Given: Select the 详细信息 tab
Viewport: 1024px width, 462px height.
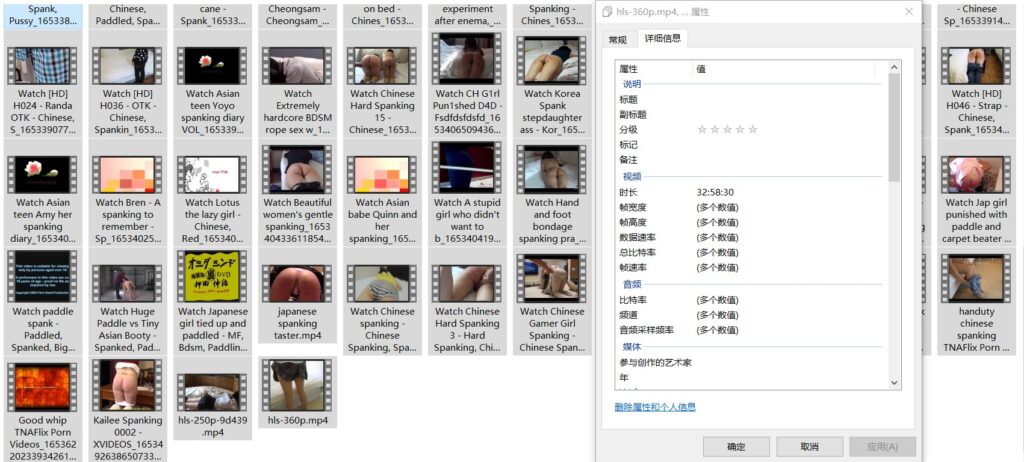Looking at the screenshot, I should coord(663,39).
